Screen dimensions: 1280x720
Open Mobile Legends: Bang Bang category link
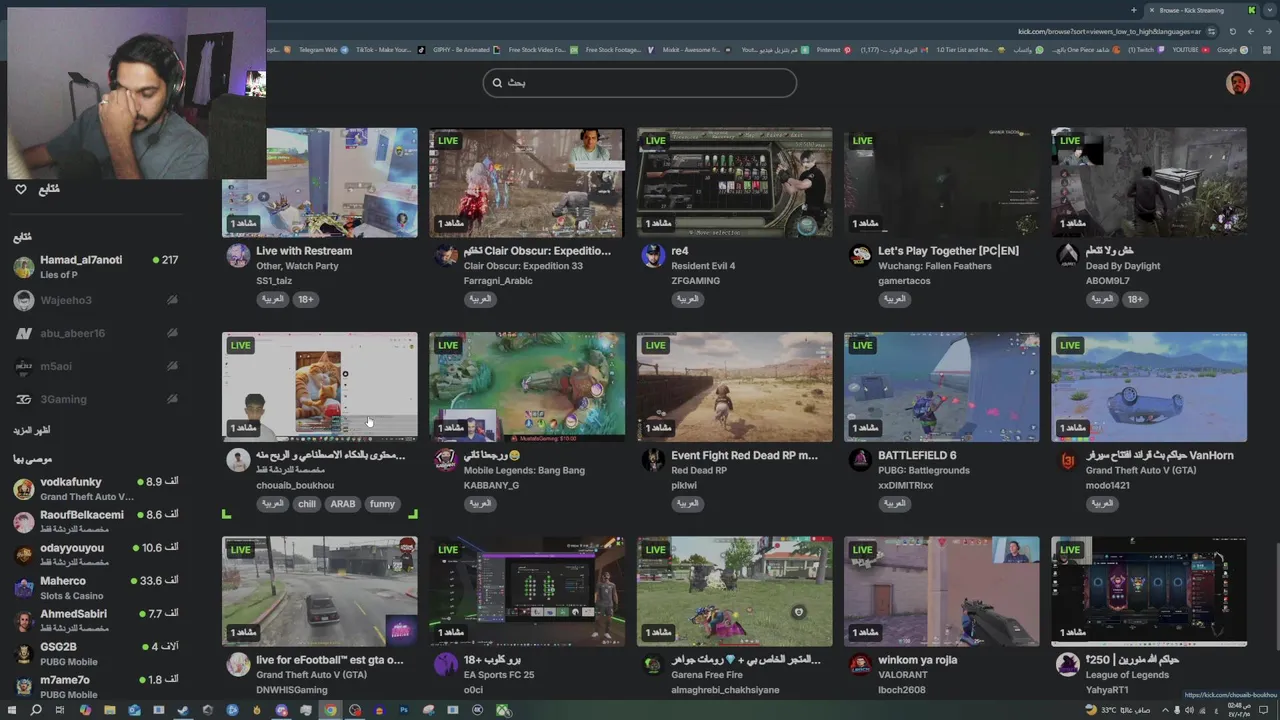click(x=524, y=470)
